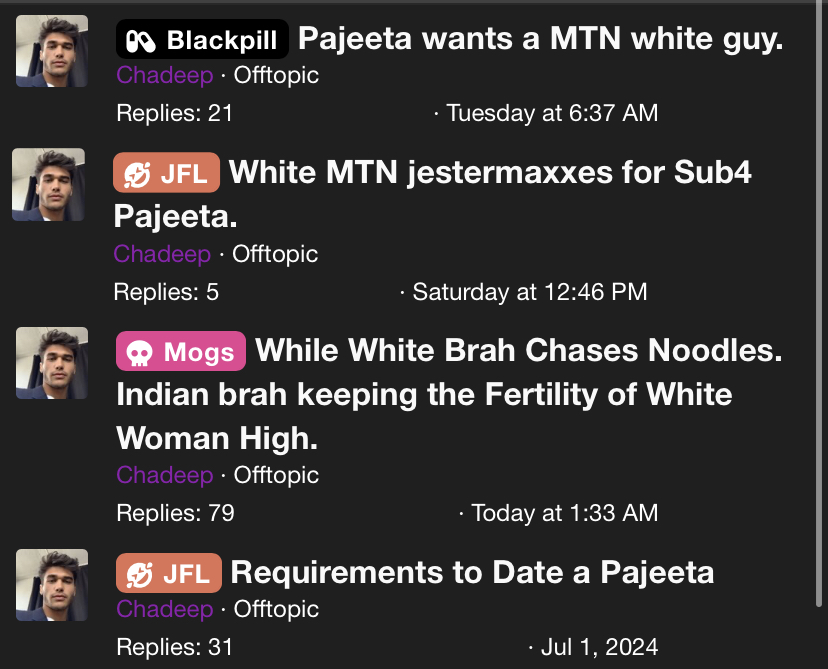Image resolution: width=828 pixels, height=669 pixels.
Task: Click Chadeep username under the Blackpill thread
Action: (x=165, y=75)
